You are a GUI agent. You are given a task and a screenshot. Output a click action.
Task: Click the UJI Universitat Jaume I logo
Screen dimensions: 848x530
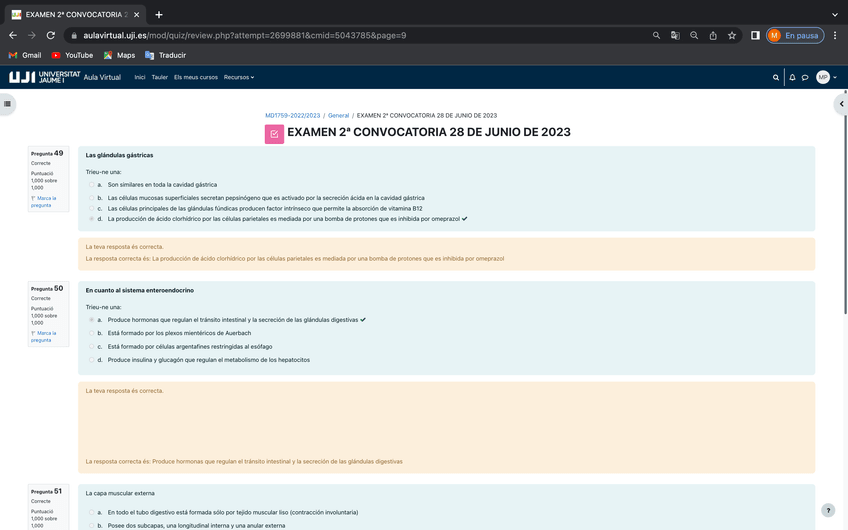pyautogui.click(x=44, y=77)
